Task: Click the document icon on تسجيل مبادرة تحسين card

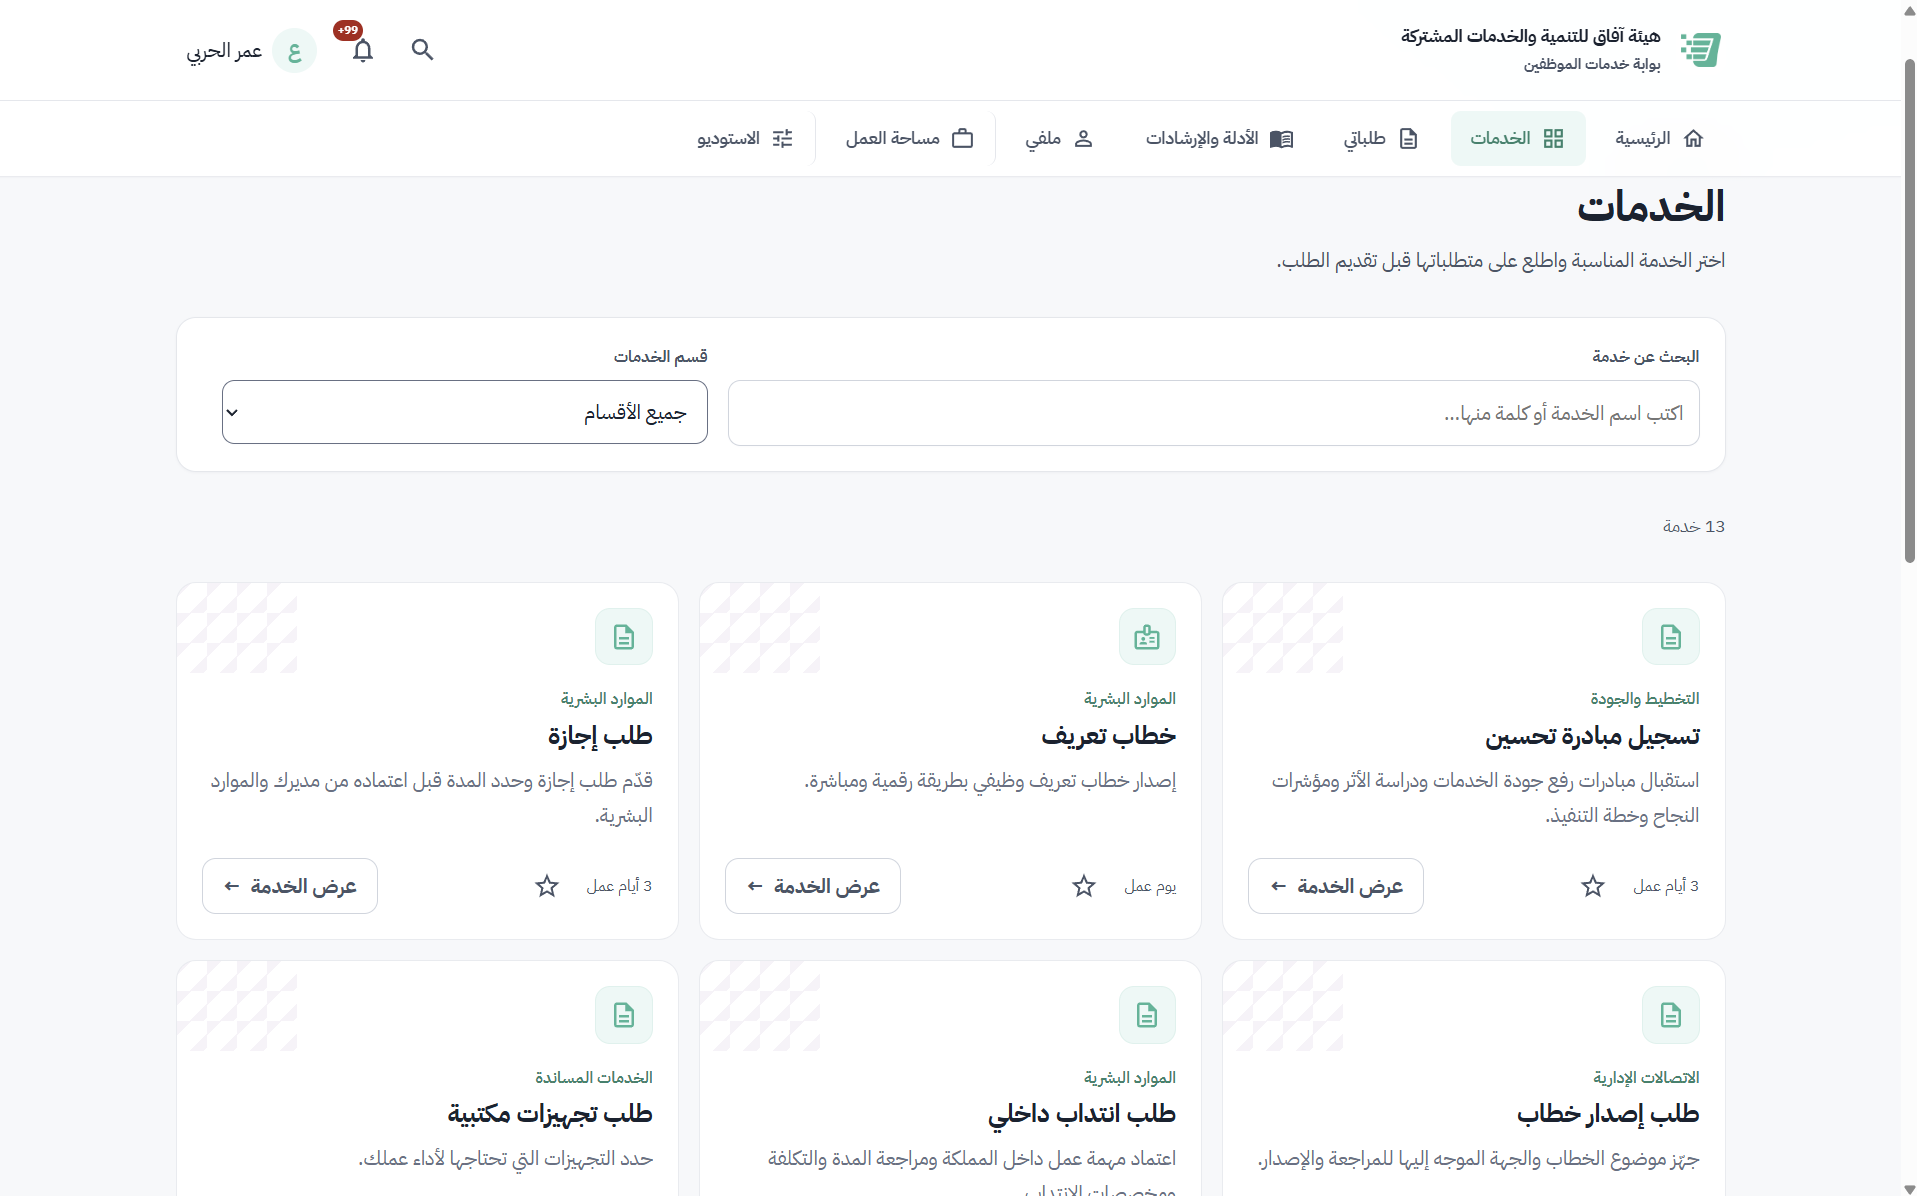Action: click(x=1671, y=636)
